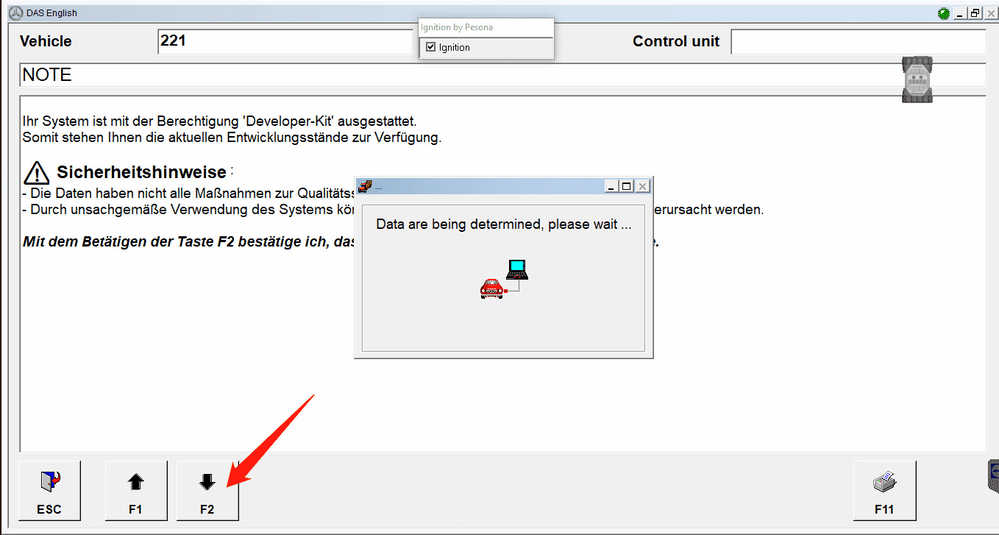Viewport: 999px width, 535px height.
Task: Click the F2 down arrow button
Action: (x=207, y=490)
